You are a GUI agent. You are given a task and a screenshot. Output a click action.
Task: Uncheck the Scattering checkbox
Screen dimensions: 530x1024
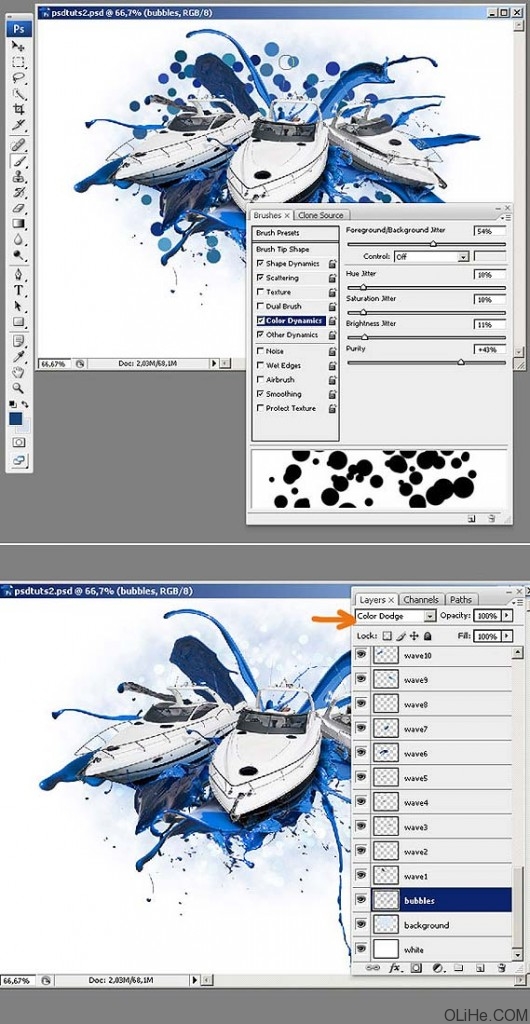[261, 278]
